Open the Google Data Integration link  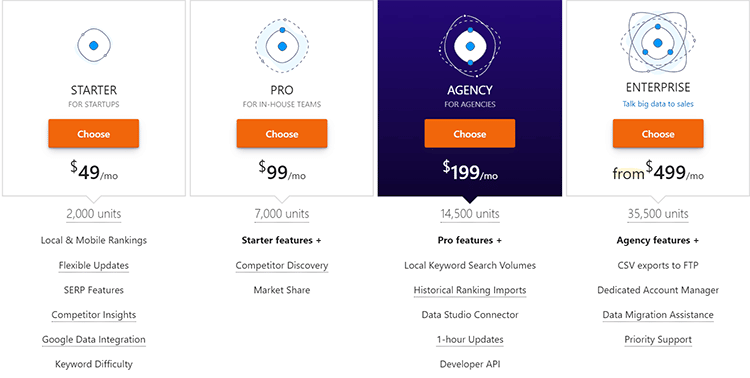click(94, 340)
